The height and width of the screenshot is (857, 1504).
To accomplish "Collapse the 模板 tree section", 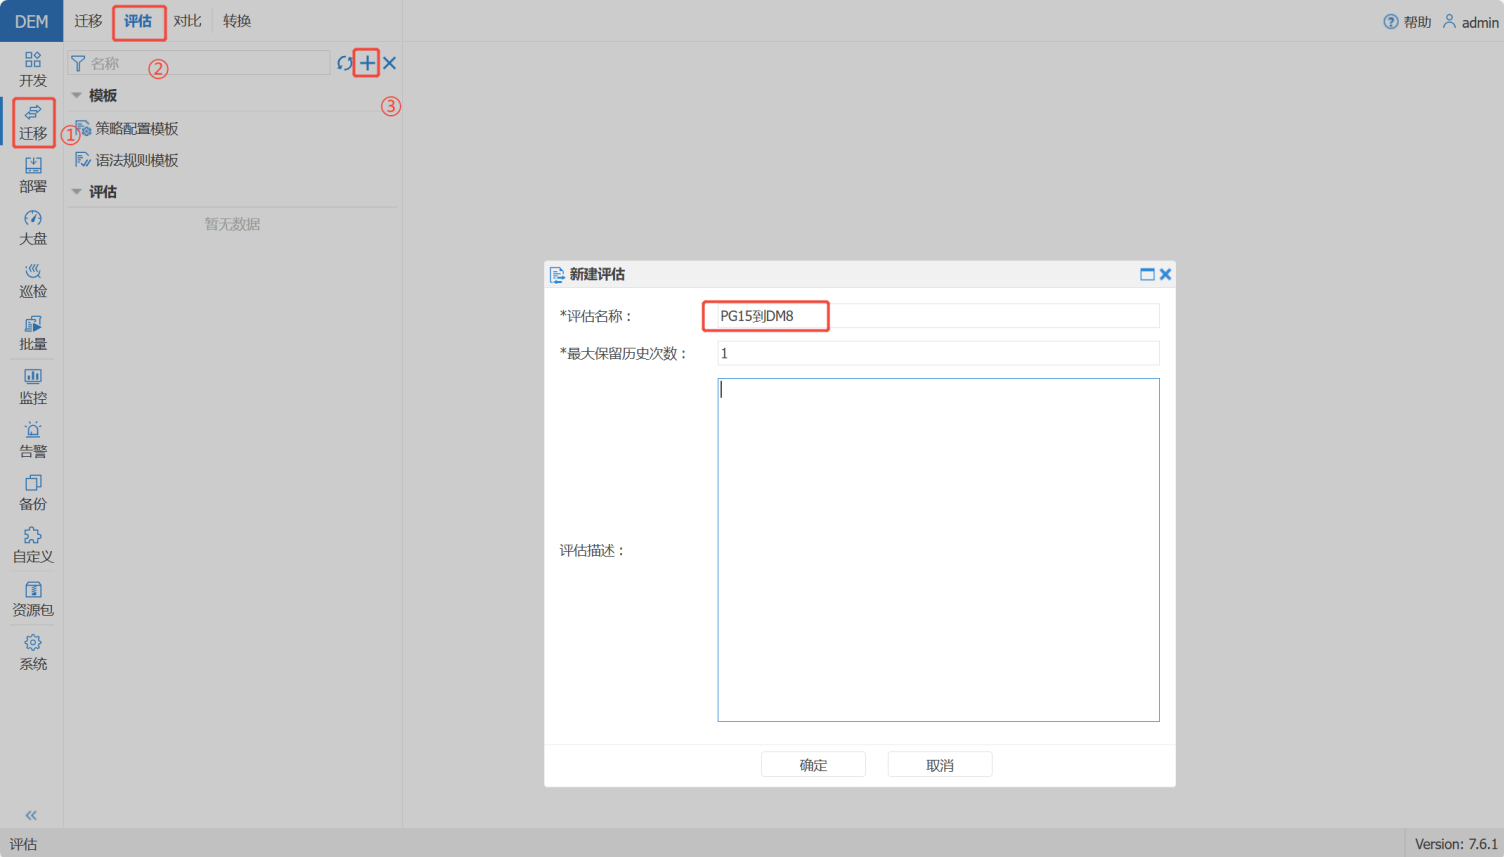I will coord(77,95).
